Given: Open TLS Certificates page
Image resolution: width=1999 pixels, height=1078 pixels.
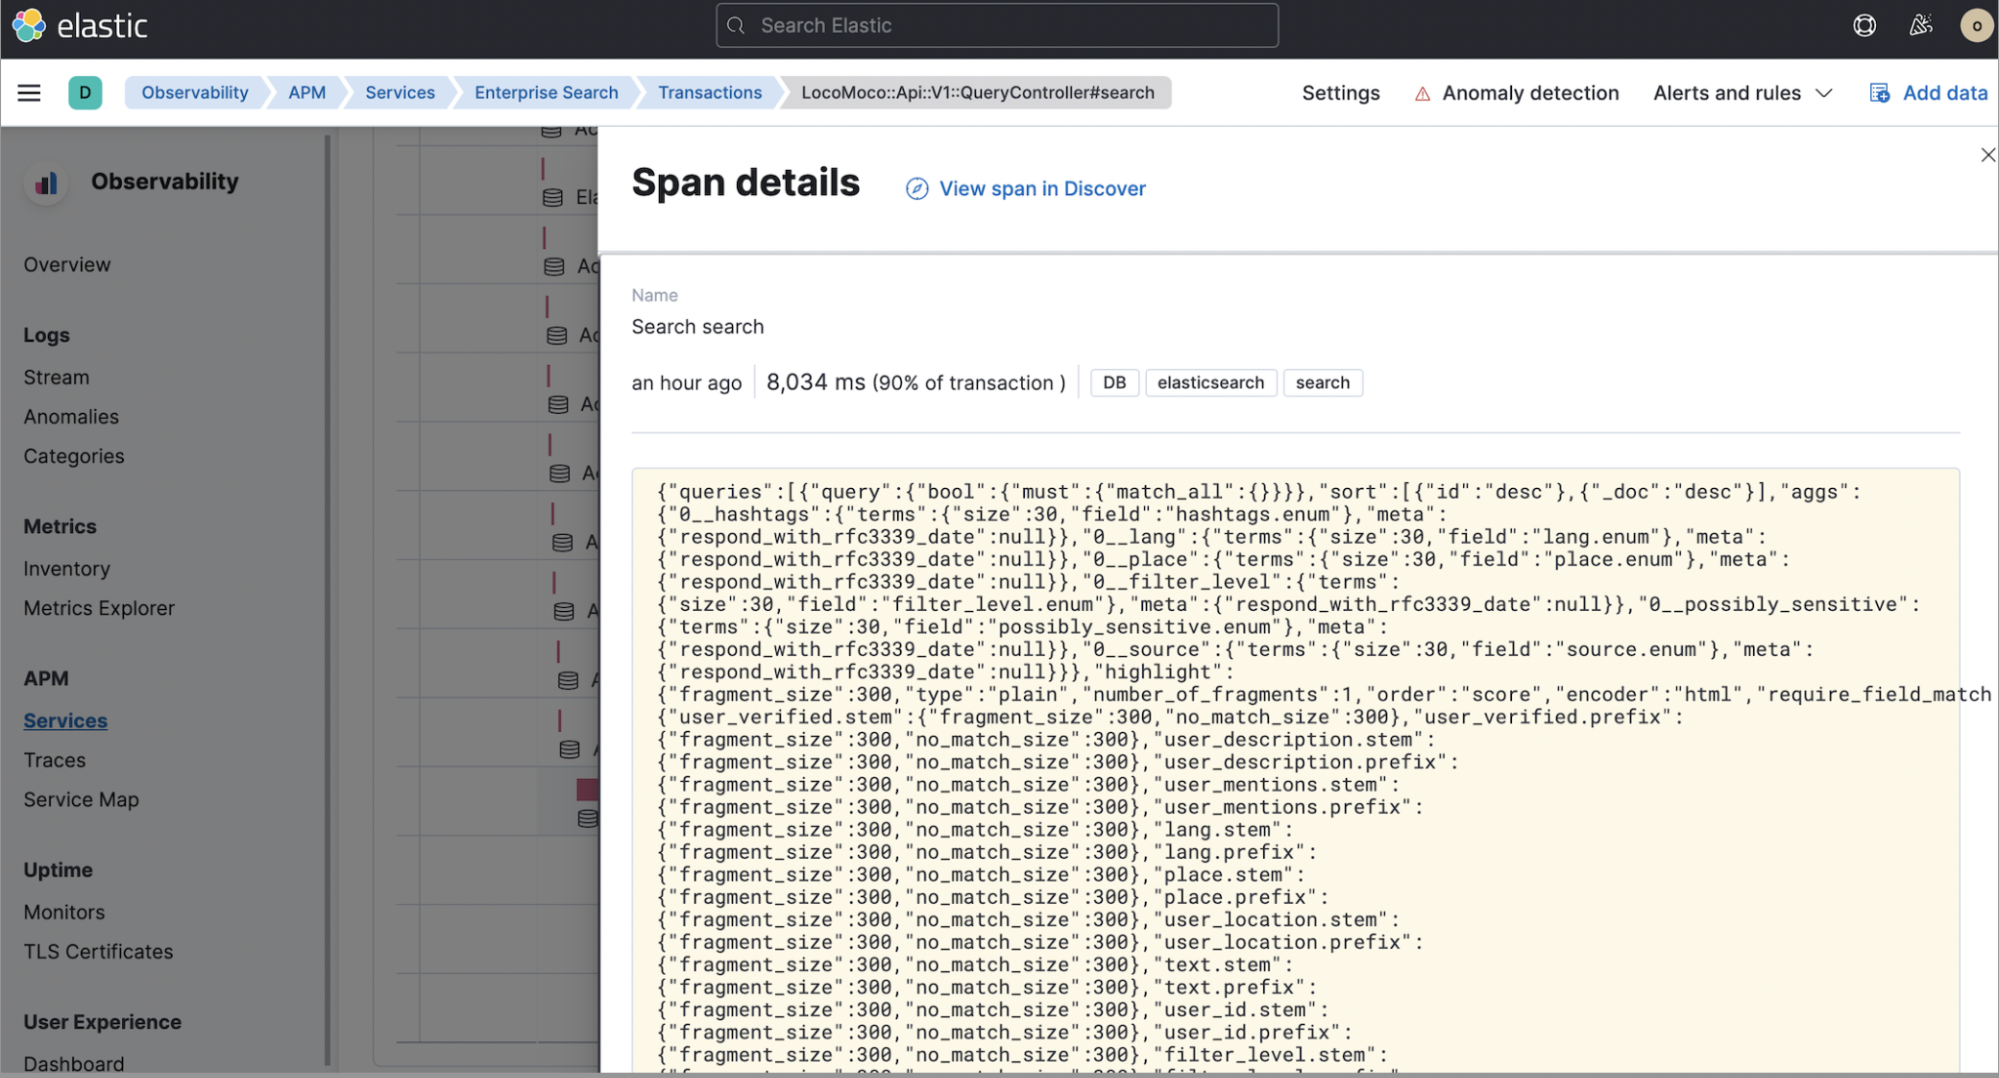Looking at the screenshot, I should click(98, 952).
